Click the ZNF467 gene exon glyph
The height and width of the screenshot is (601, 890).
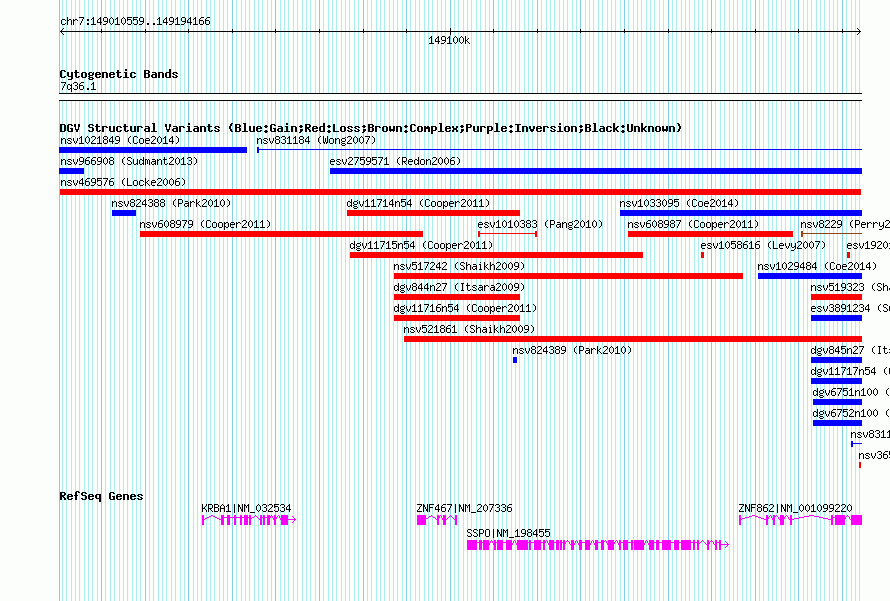click(437, 520)
